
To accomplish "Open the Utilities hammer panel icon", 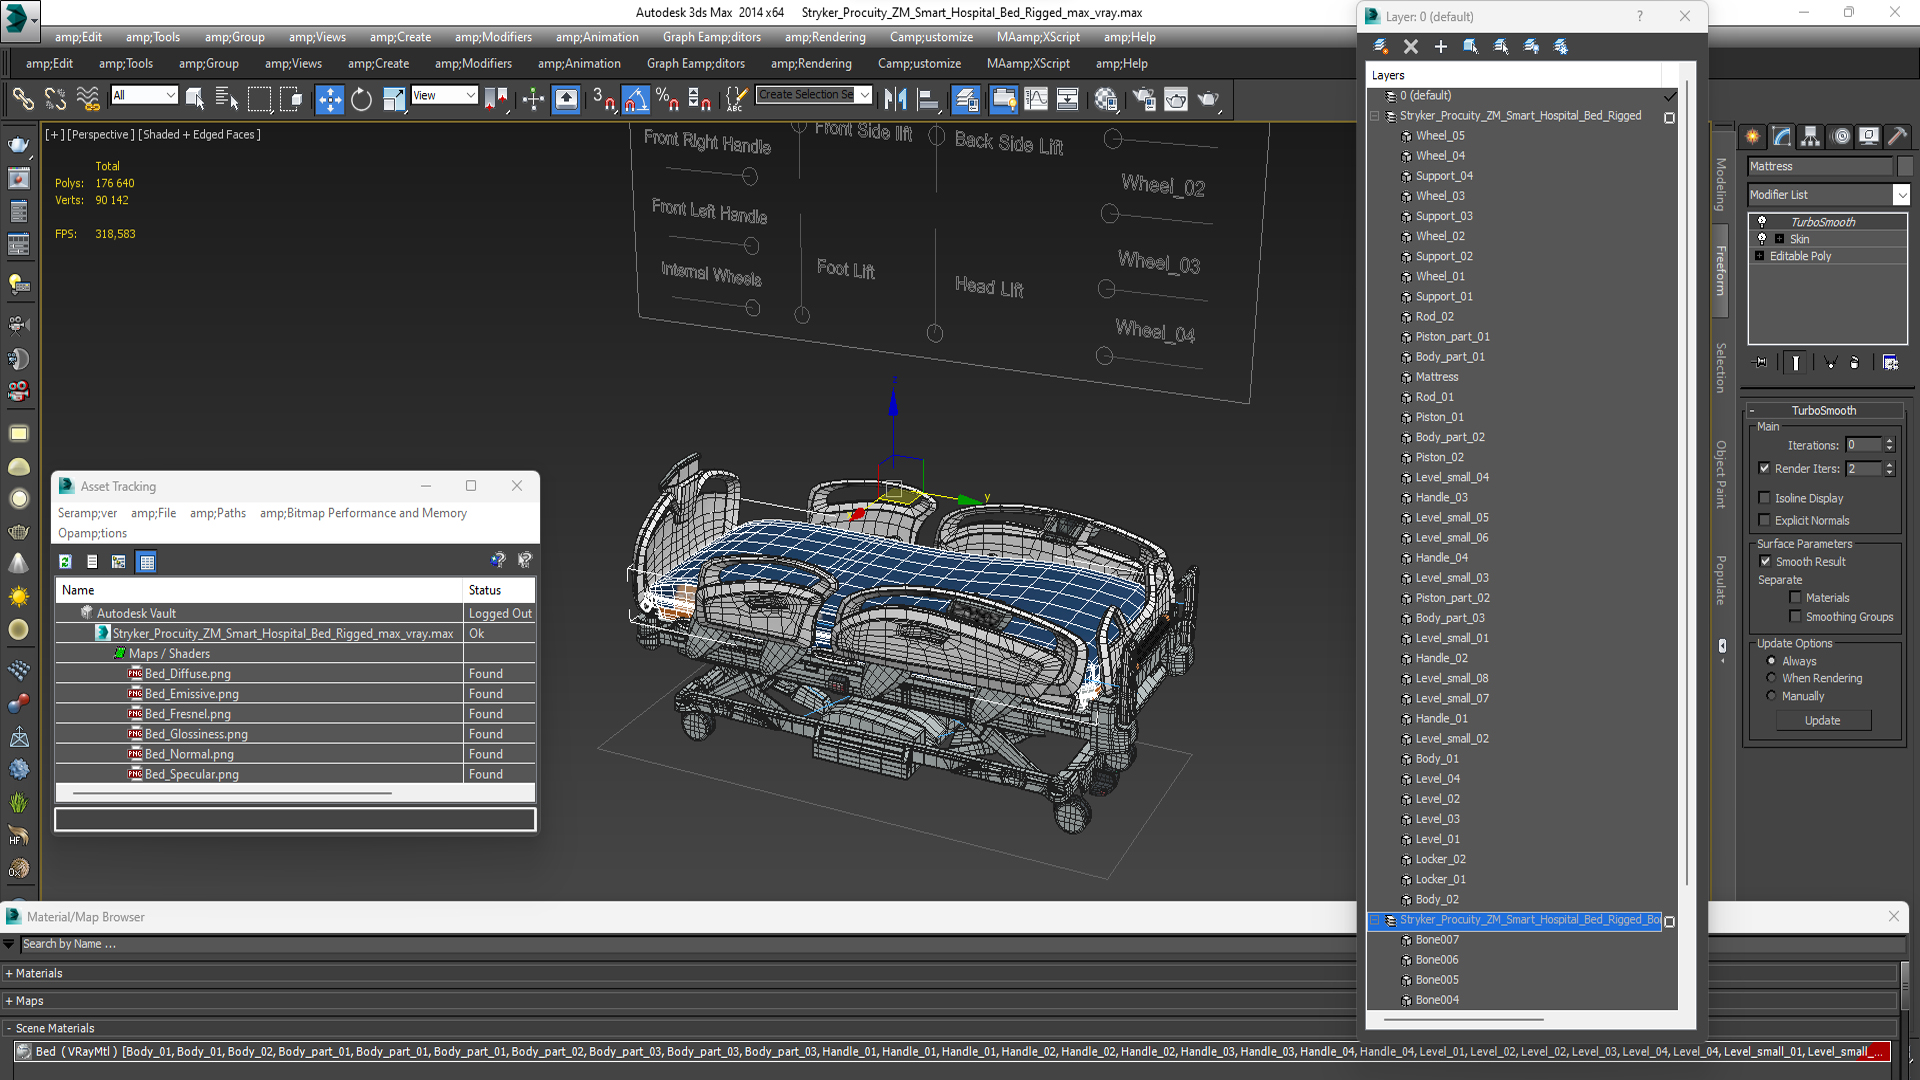I will pos(1897,136).
